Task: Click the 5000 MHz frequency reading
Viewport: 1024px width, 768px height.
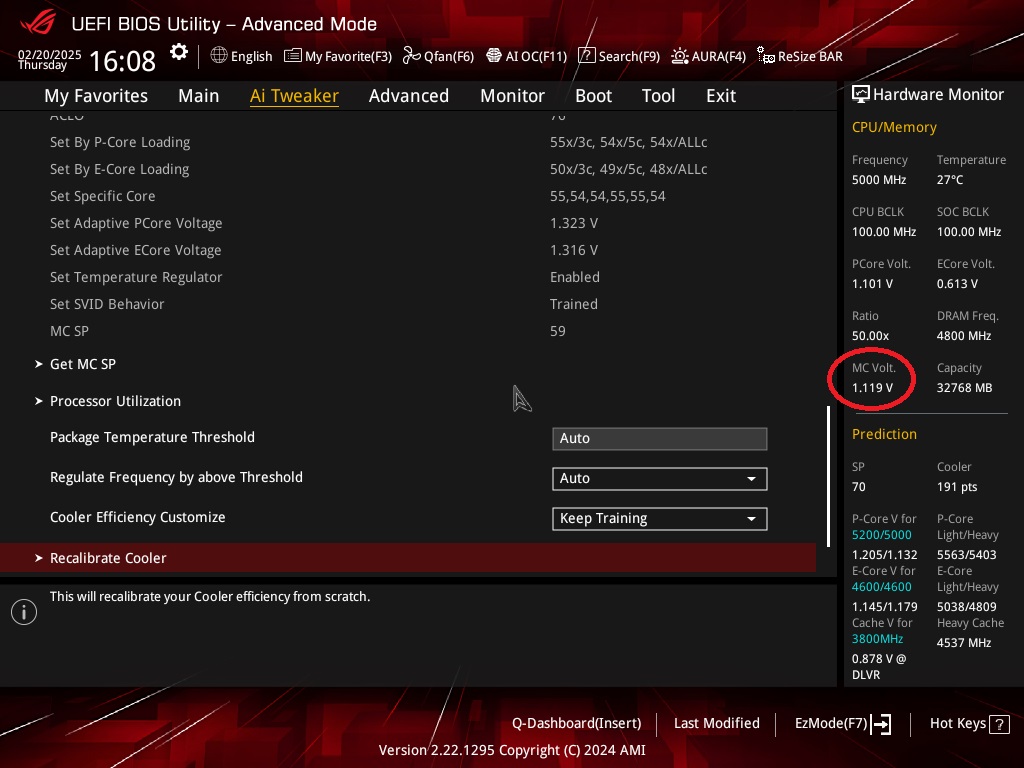Action: pos(879,180)
